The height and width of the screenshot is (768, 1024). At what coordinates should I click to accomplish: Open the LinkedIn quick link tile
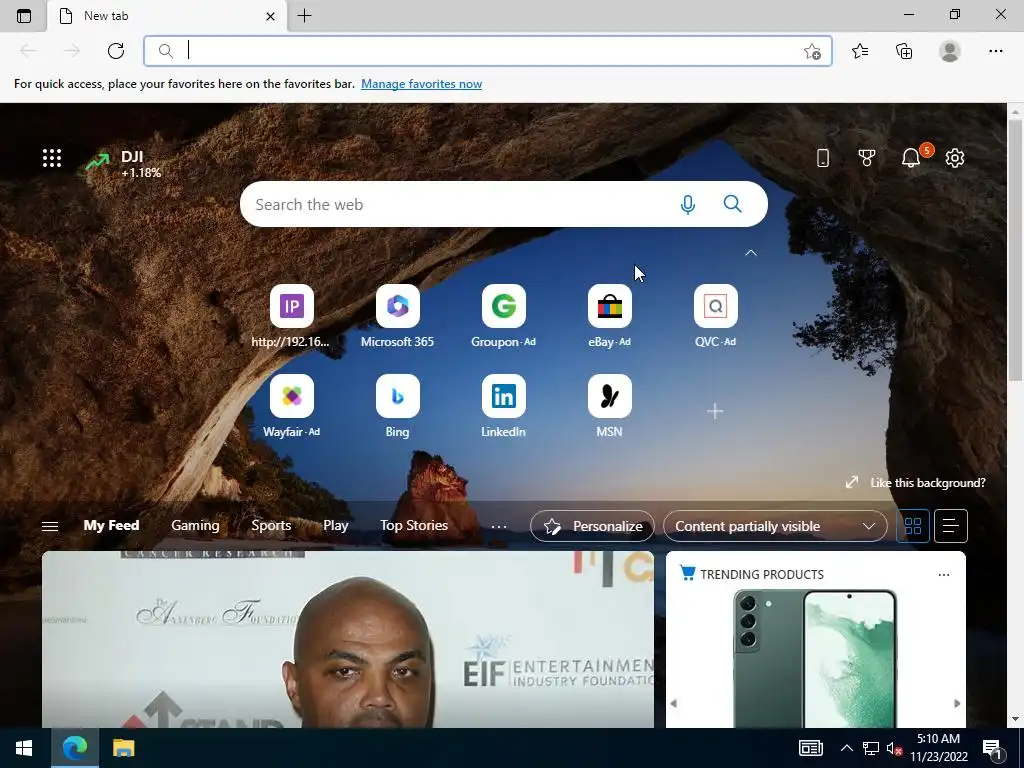pos(504,406)
